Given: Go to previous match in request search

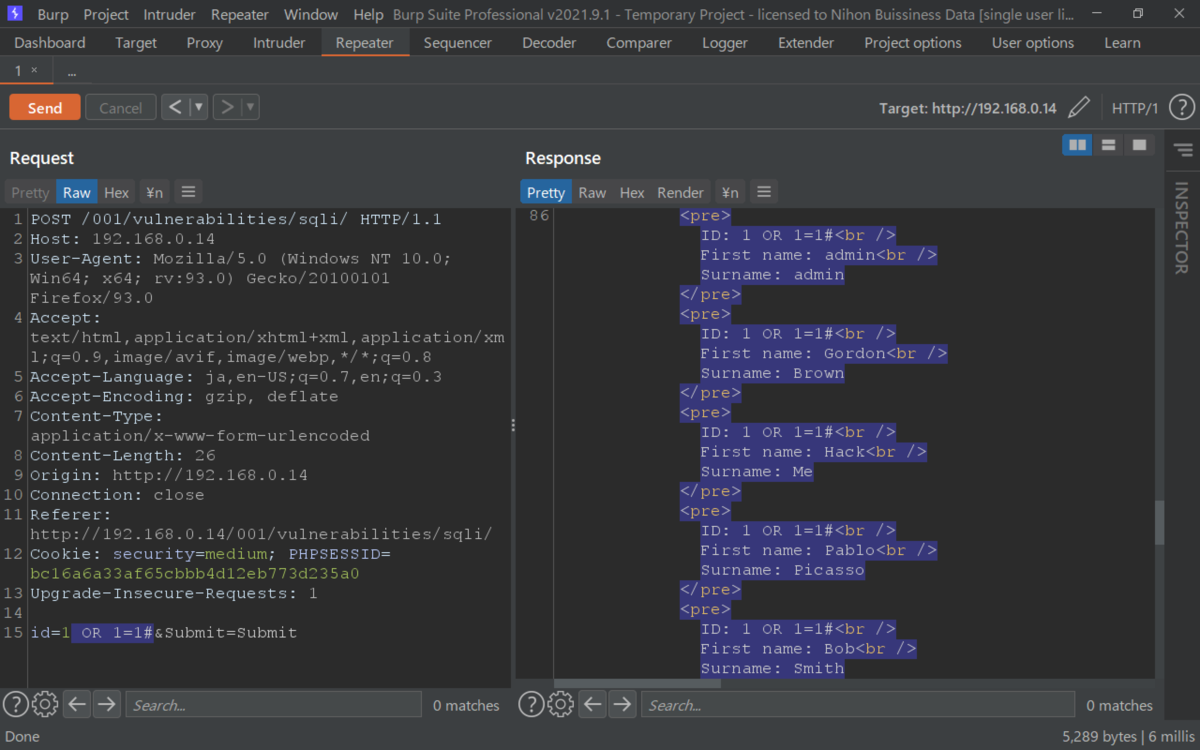Looking at the screenshot, I should [78, 704].
